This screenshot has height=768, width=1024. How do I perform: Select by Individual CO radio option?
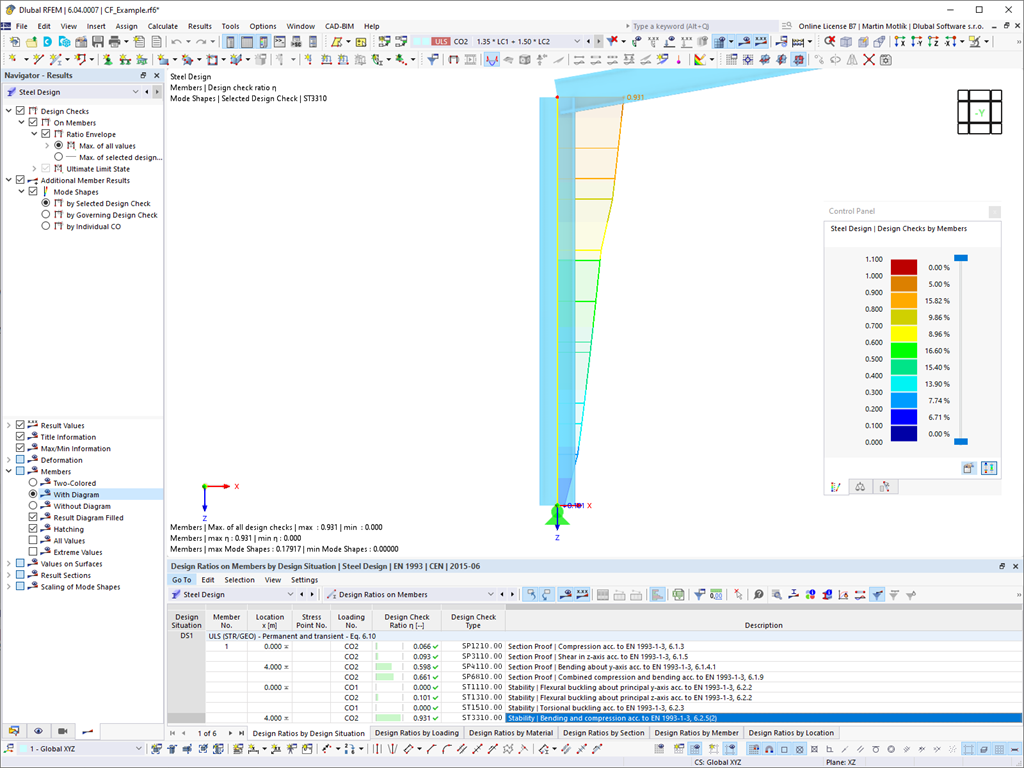pos(46,226)
